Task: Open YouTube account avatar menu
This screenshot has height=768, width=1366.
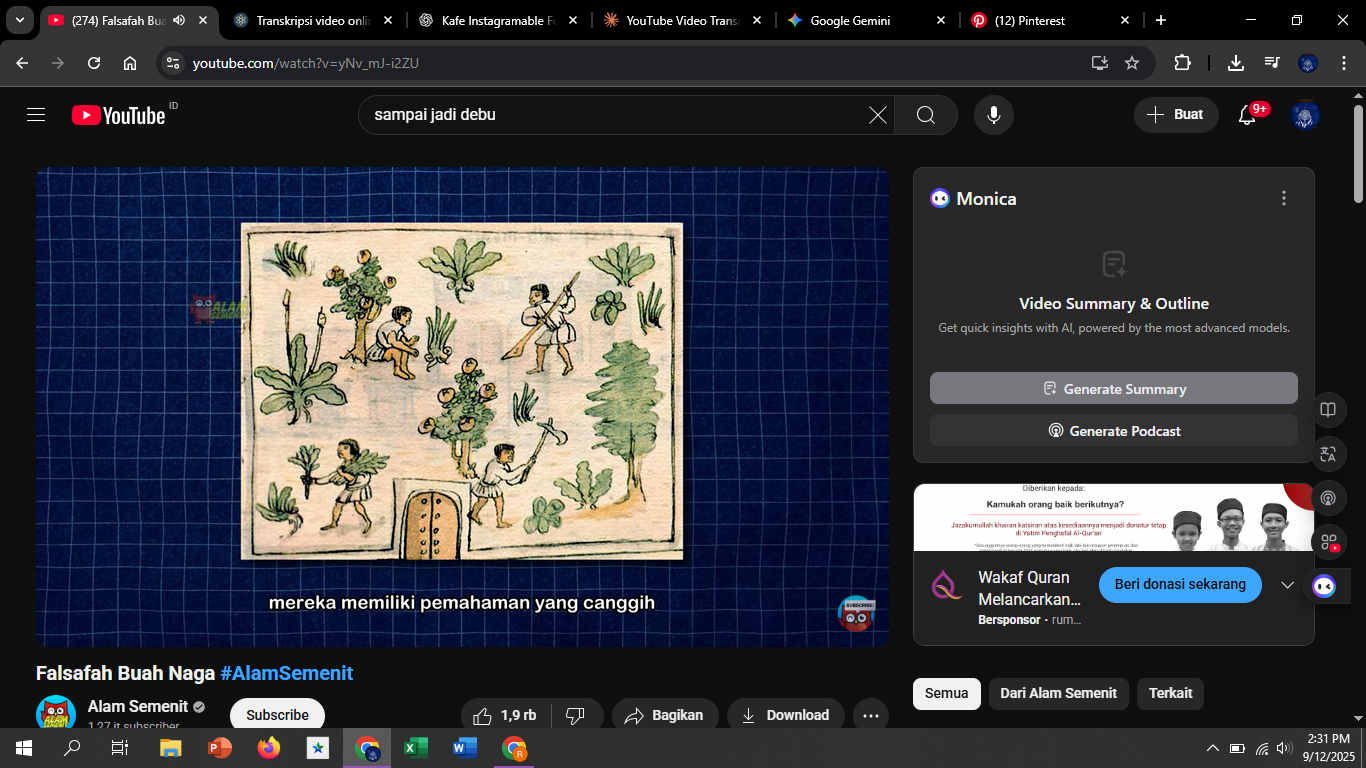Action: (1306, 115)
